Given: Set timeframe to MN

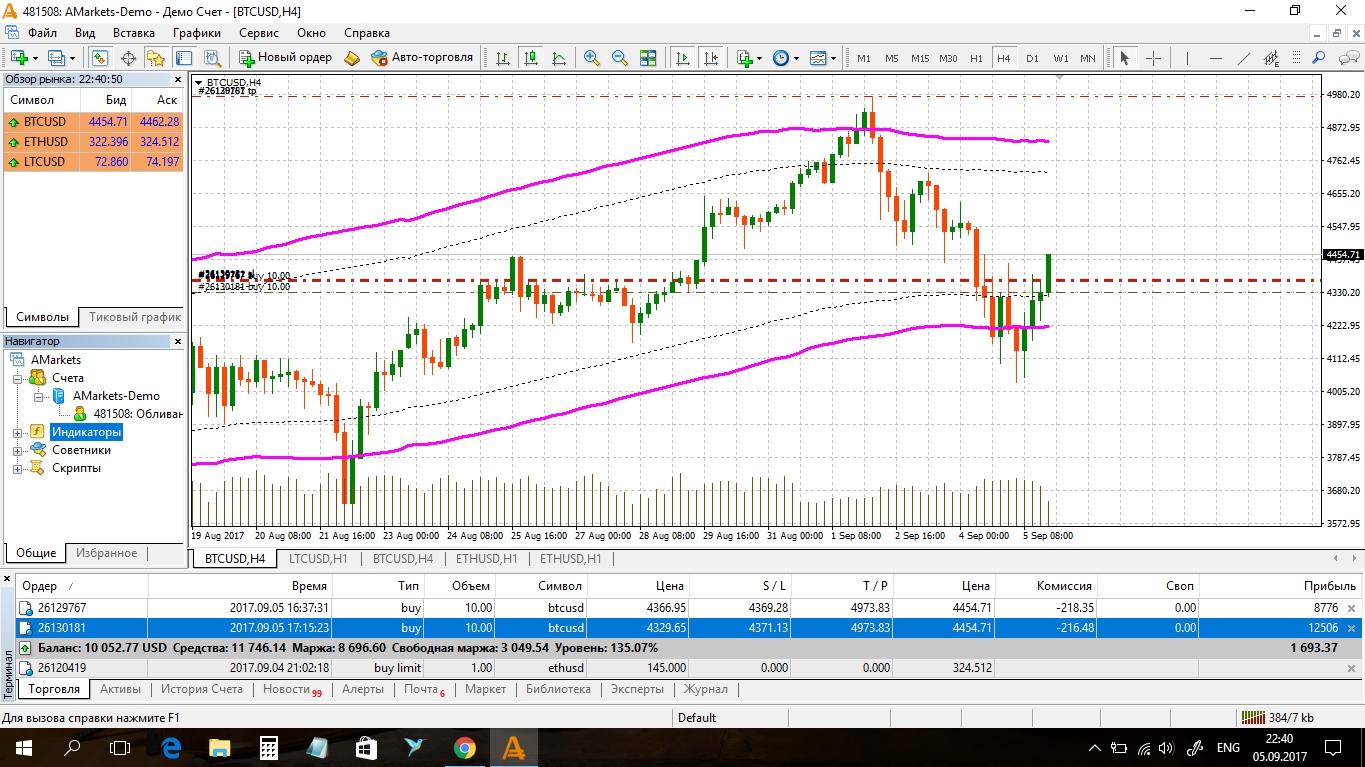Looking at the screenshot, I should 1088,58.
